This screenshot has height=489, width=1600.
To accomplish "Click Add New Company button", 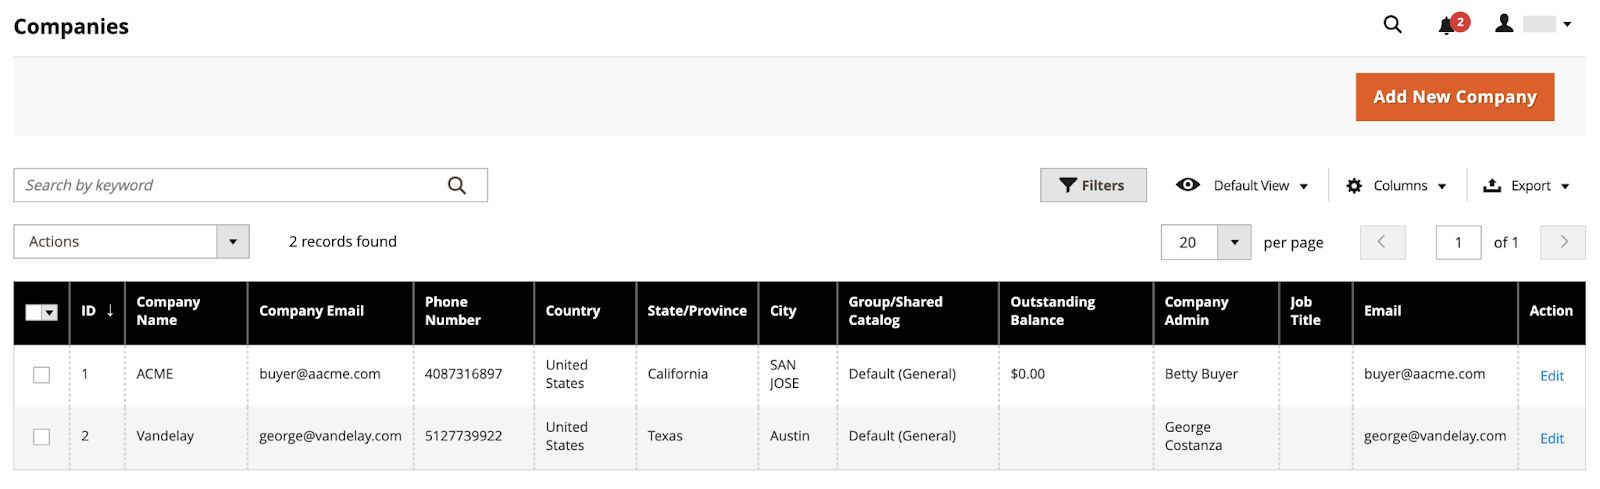I will click(1454, 97).
